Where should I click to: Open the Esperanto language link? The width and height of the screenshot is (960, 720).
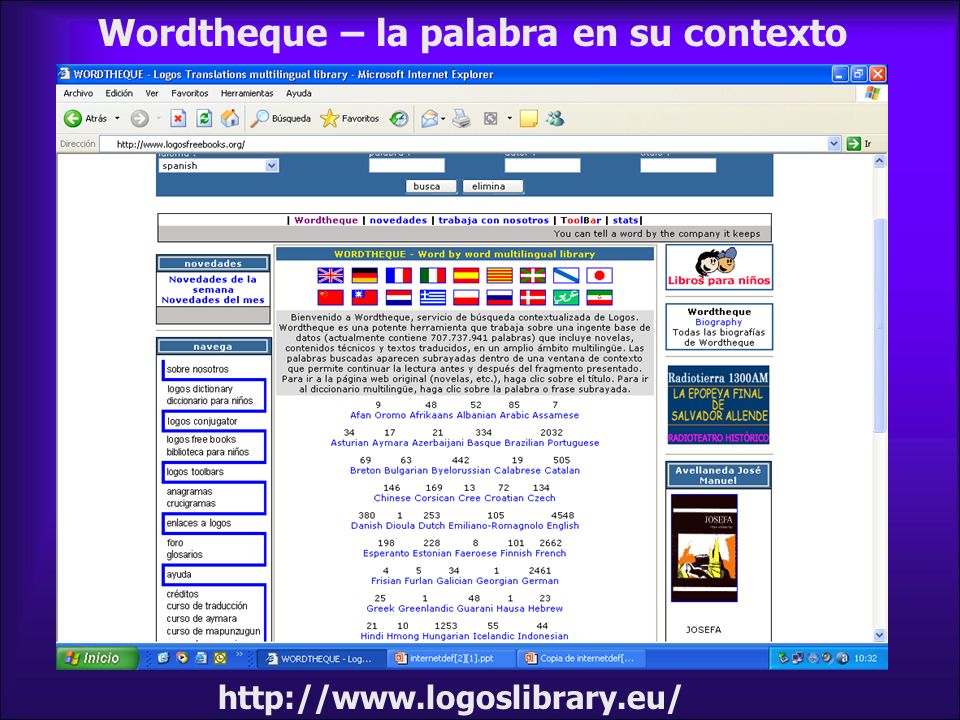click(386, 553)
